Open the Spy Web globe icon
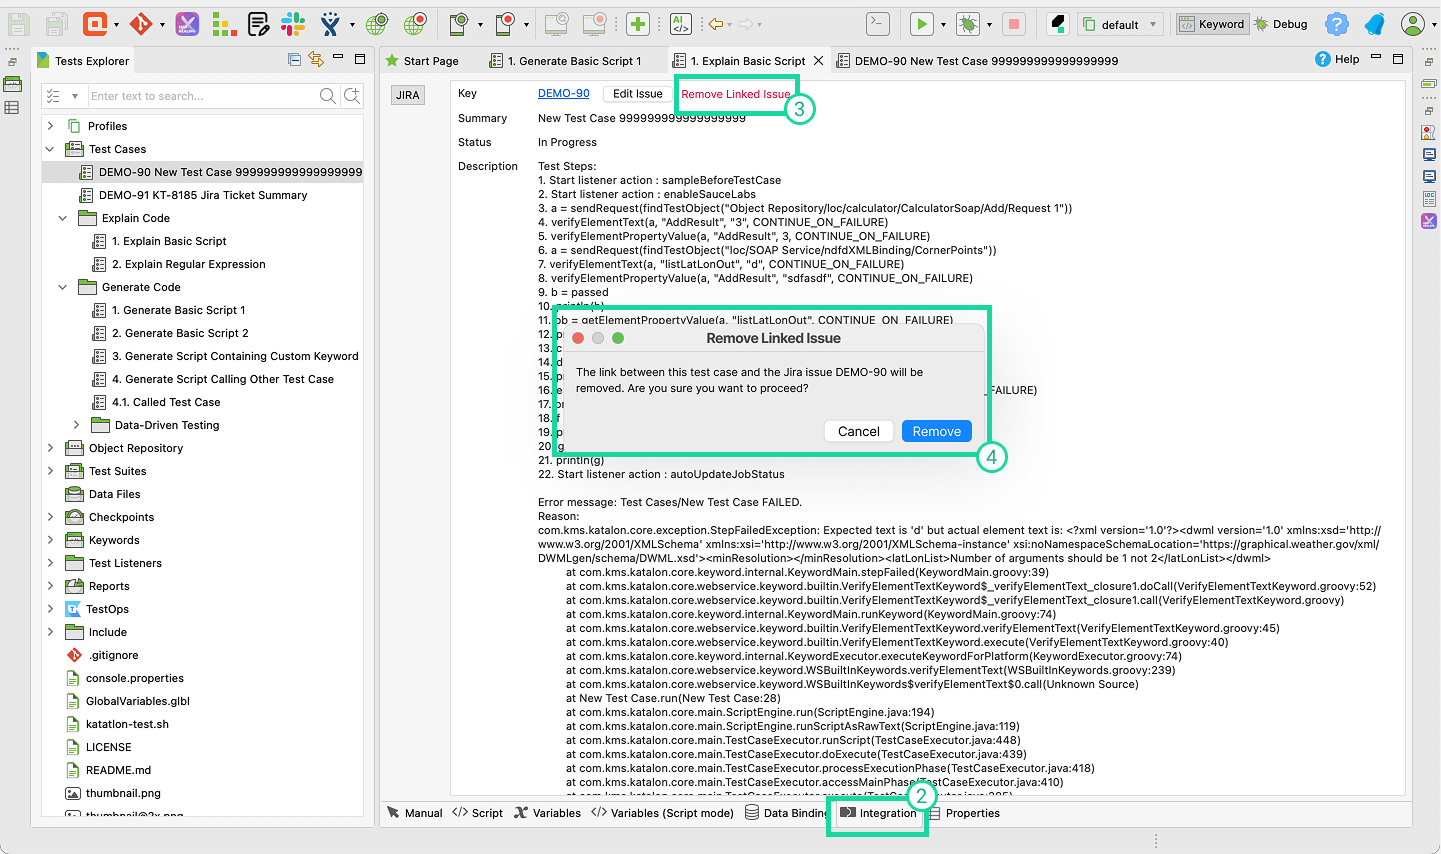Viewport: 1441px width, 854px height. 377,24
